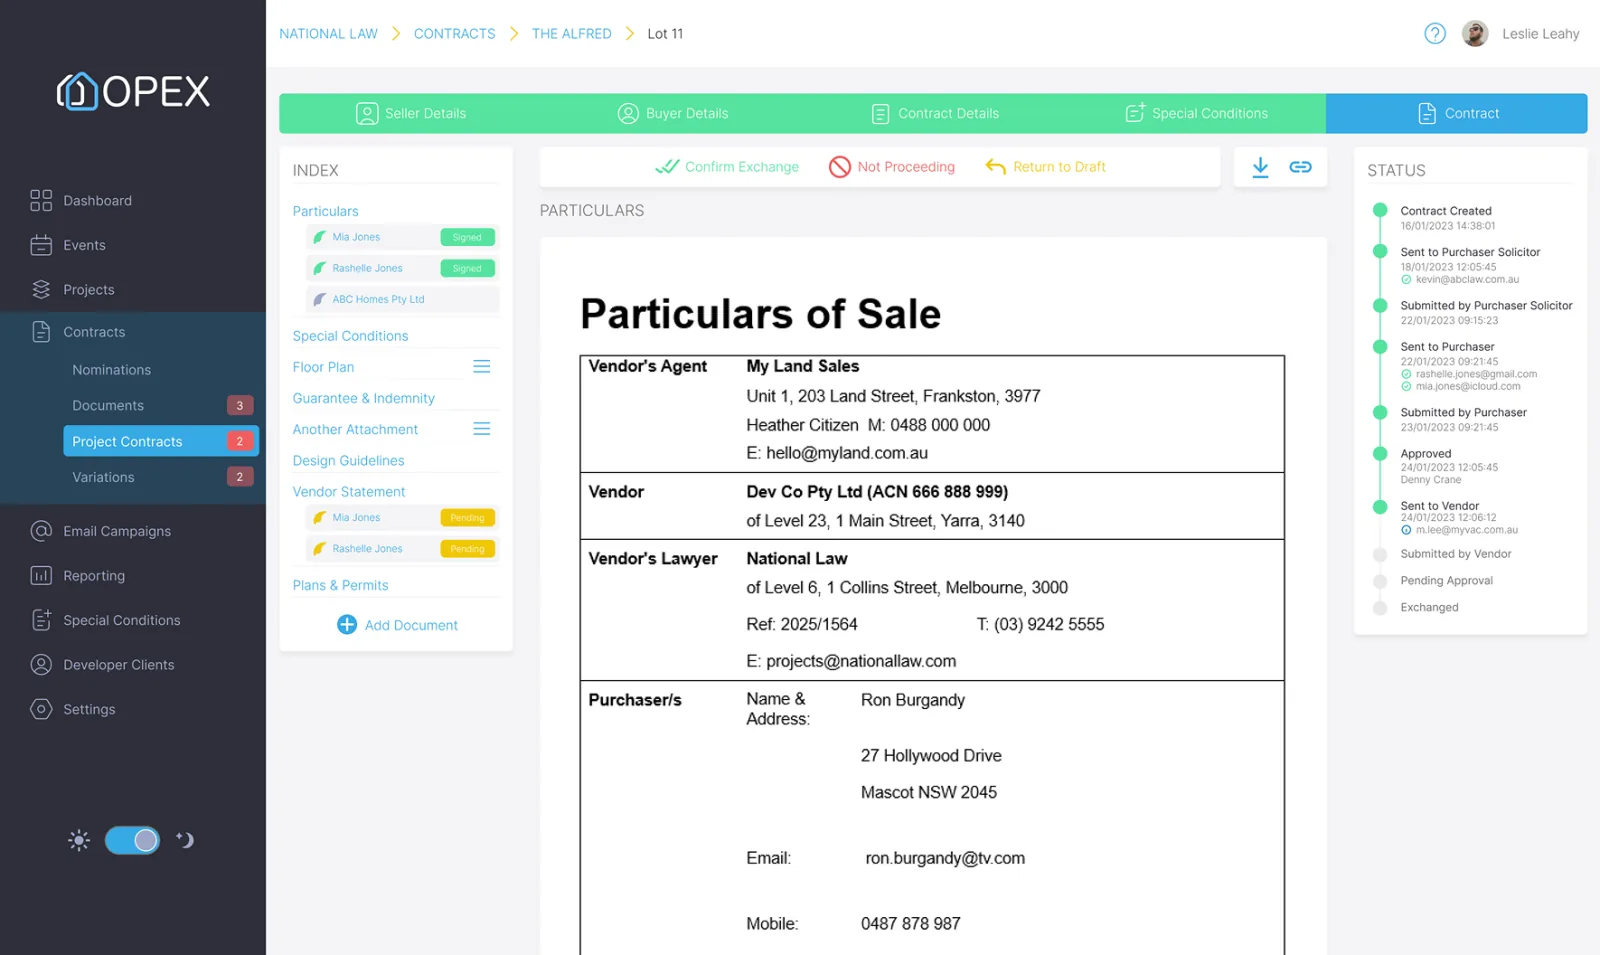
Task: Click m.lee@myvac.com.au in status
Action: point(1466,530)
